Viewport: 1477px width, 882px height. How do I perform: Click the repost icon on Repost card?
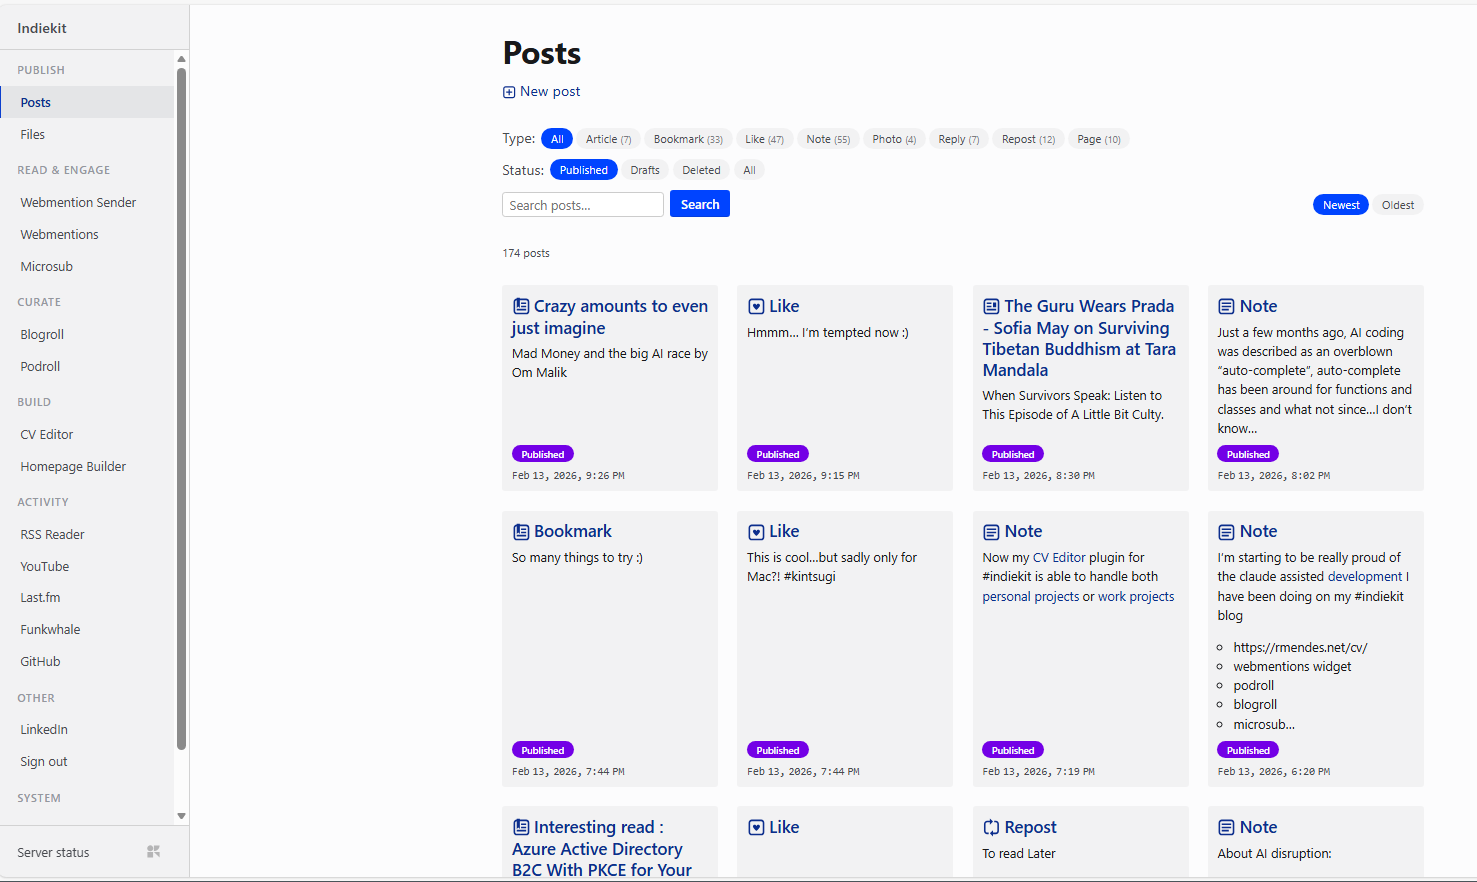(991, 828)
